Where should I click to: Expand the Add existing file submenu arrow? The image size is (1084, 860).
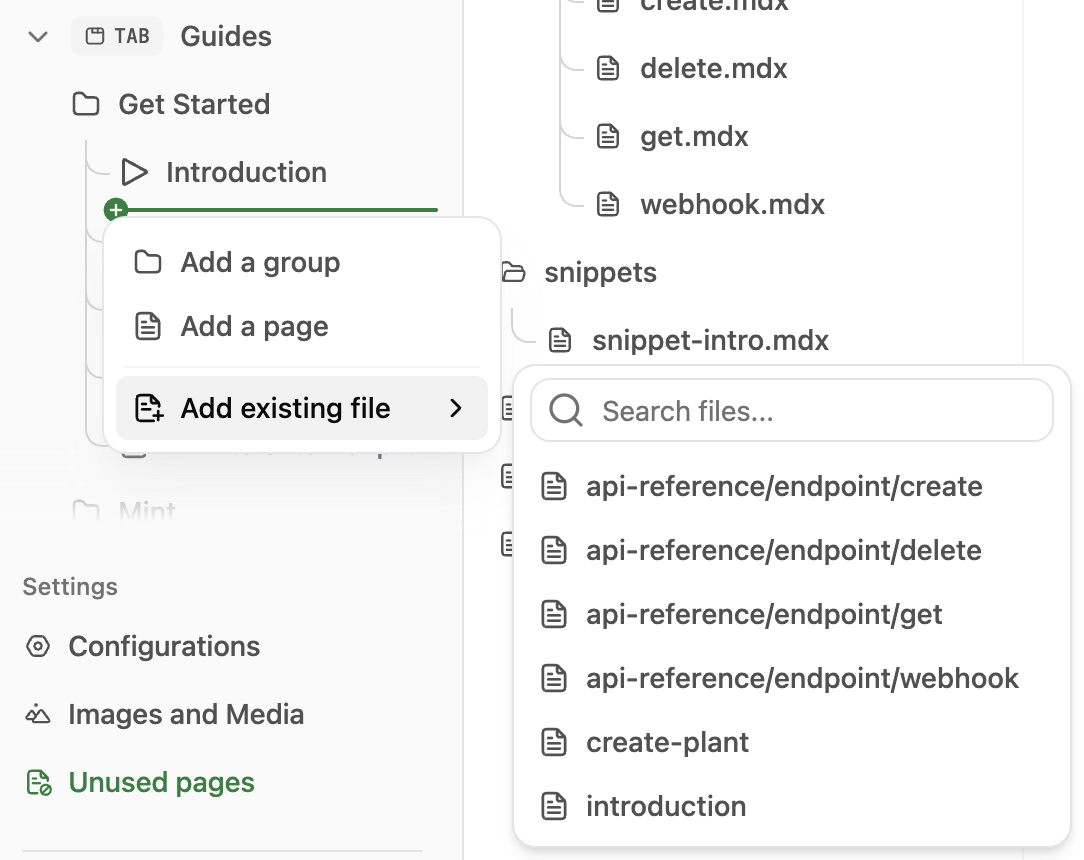tap(456, 408)
